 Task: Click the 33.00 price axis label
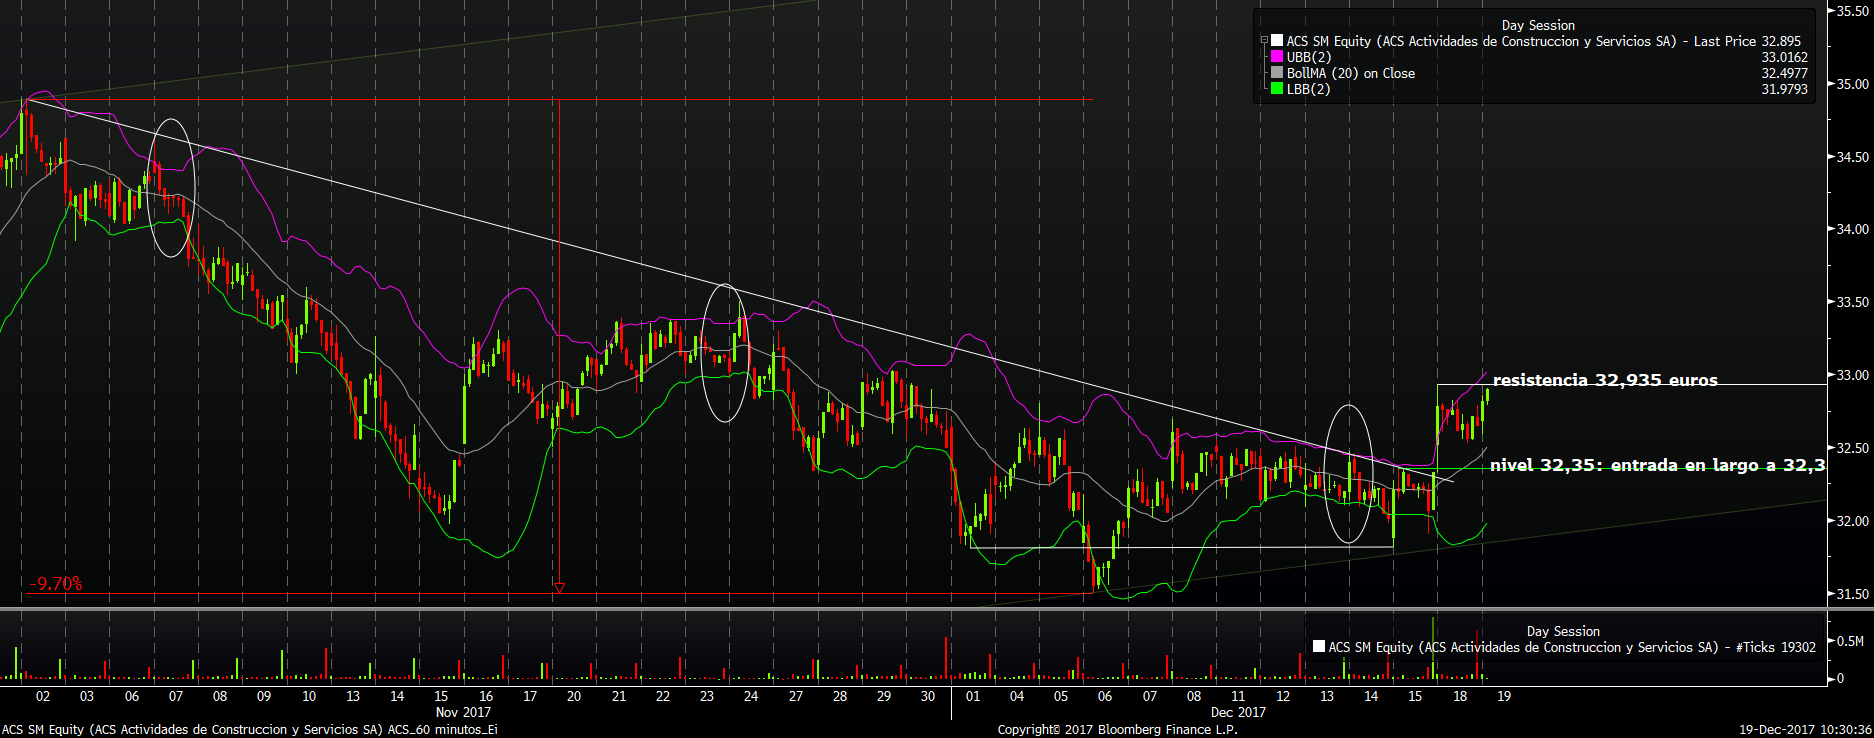point(1852,375)
